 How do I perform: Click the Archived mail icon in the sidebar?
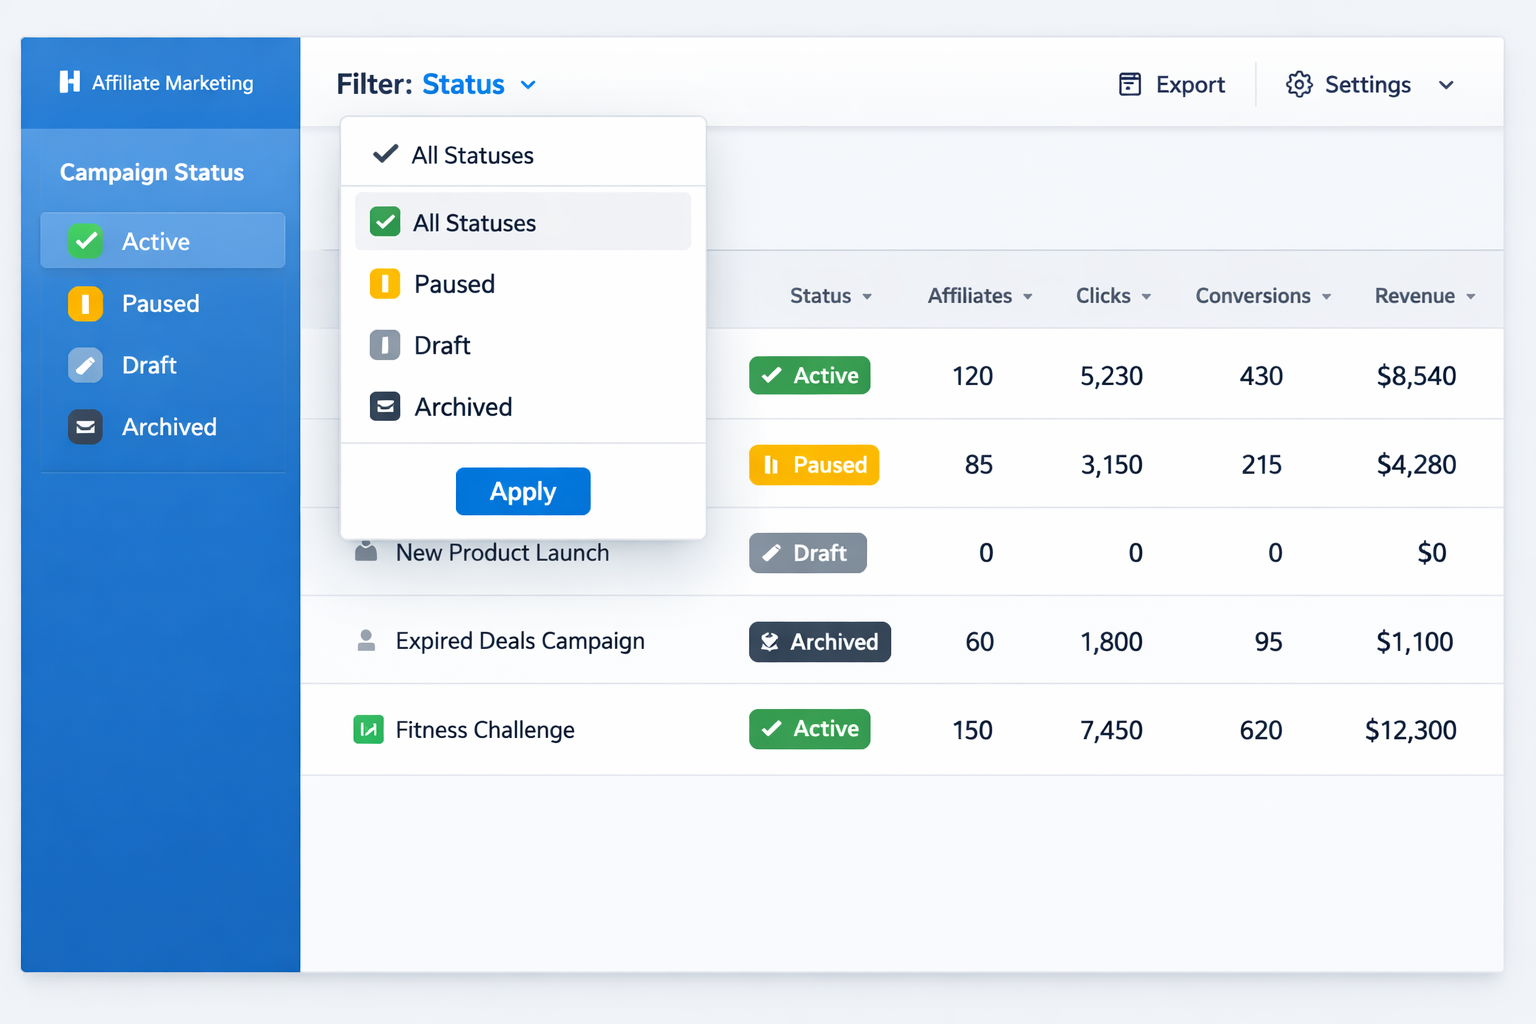click(85, 427)
